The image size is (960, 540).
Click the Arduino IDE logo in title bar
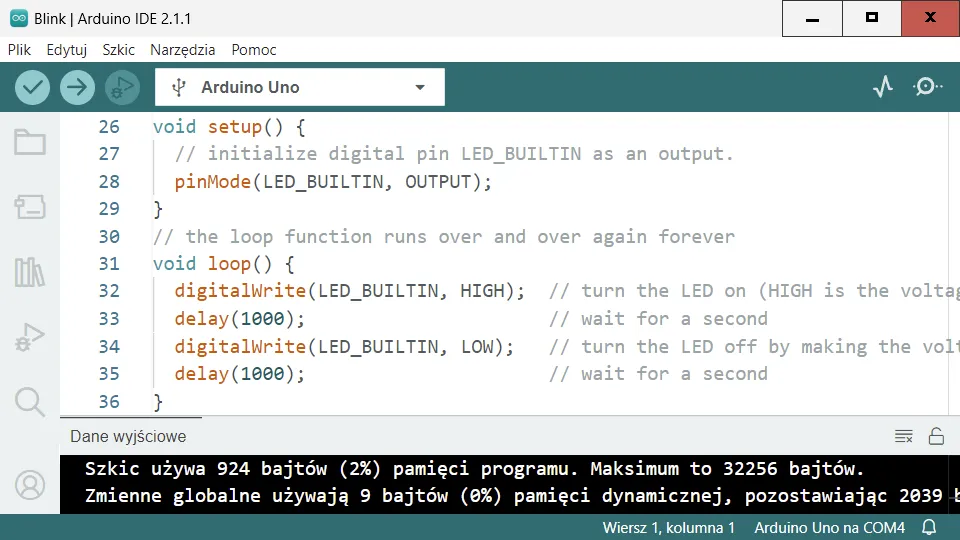19,18
